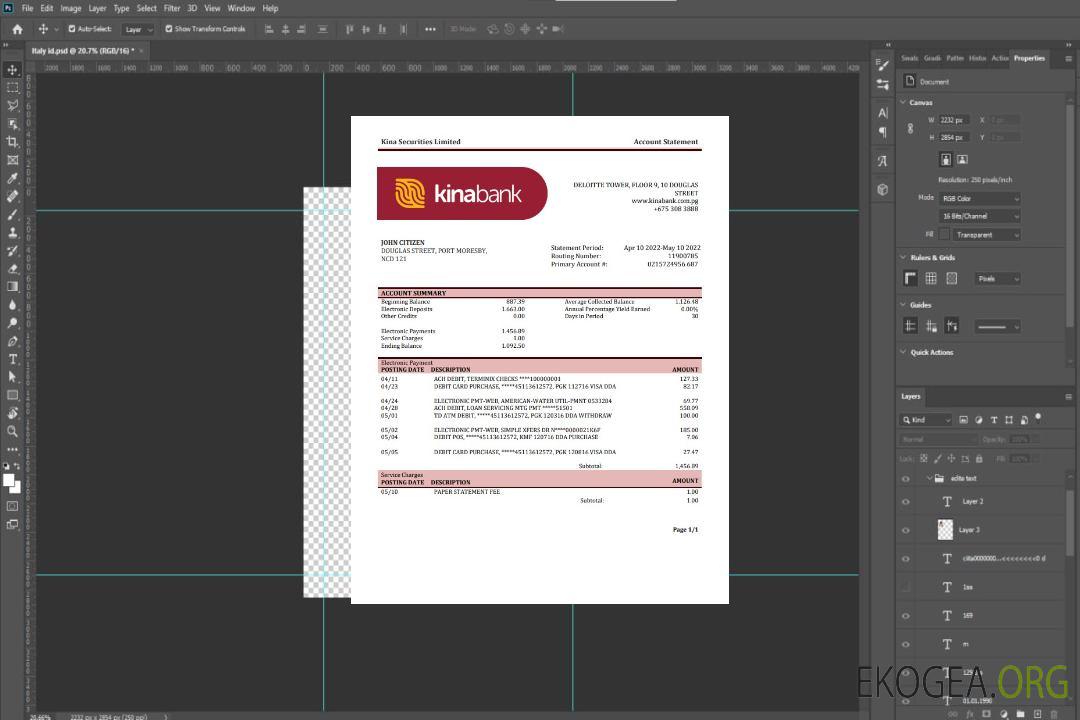Hide Layer 2 using its eye icon
The image size is (1080, 720).
click(906, 502)
